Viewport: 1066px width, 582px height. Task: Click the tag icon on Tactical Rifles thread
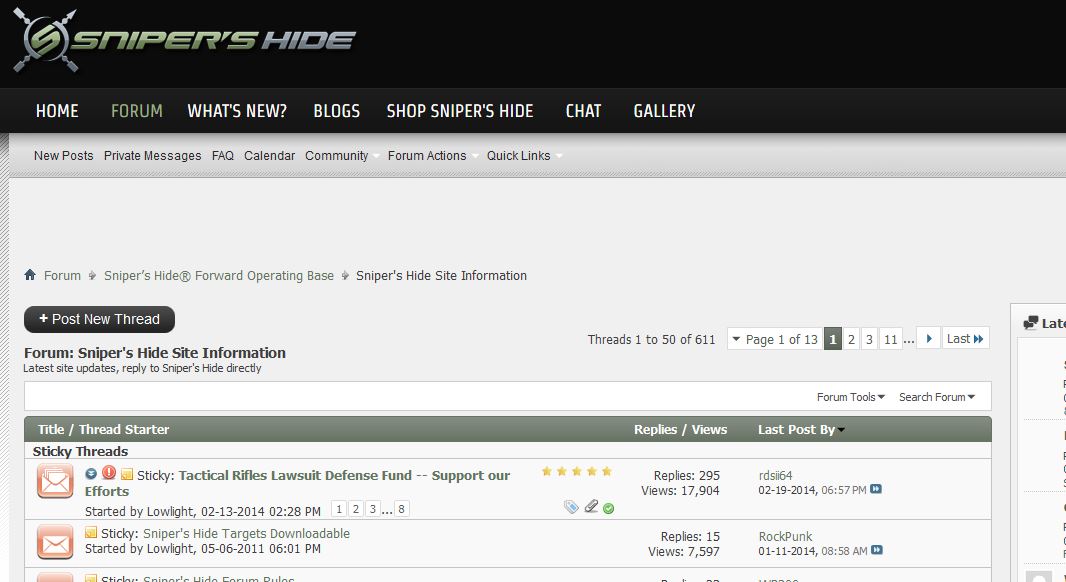[571, 507]
